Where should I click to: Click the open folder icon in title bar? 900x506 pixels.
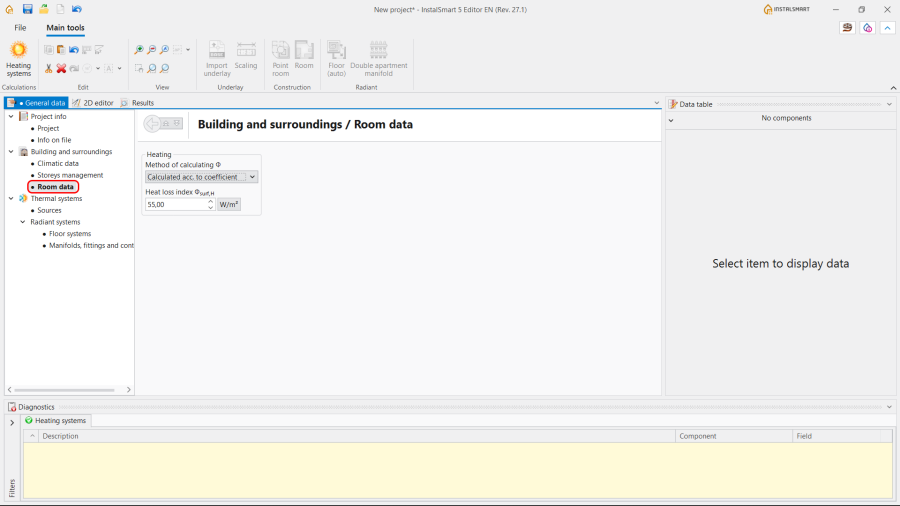point(44,9)
